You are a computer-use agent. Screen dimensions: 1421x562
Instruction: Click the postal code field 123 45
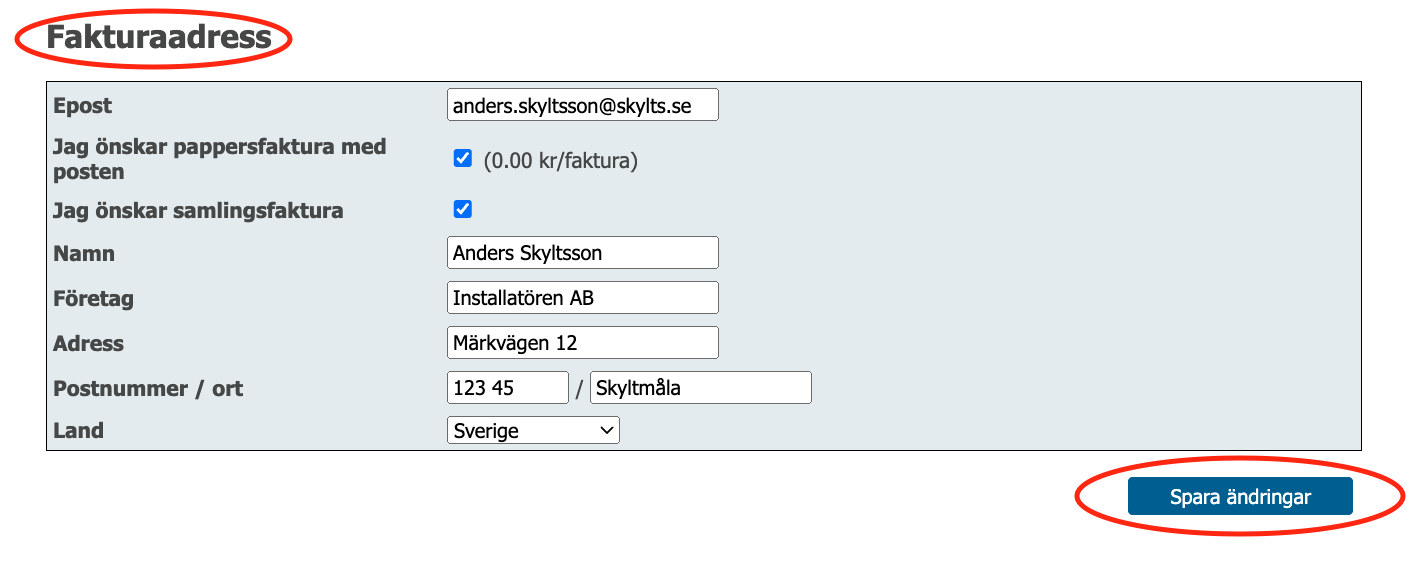coord(508,388)
